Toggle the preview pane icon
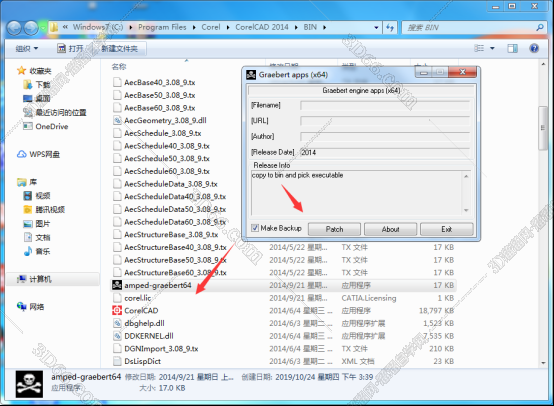Screen dimensions: 554x406 512,48
